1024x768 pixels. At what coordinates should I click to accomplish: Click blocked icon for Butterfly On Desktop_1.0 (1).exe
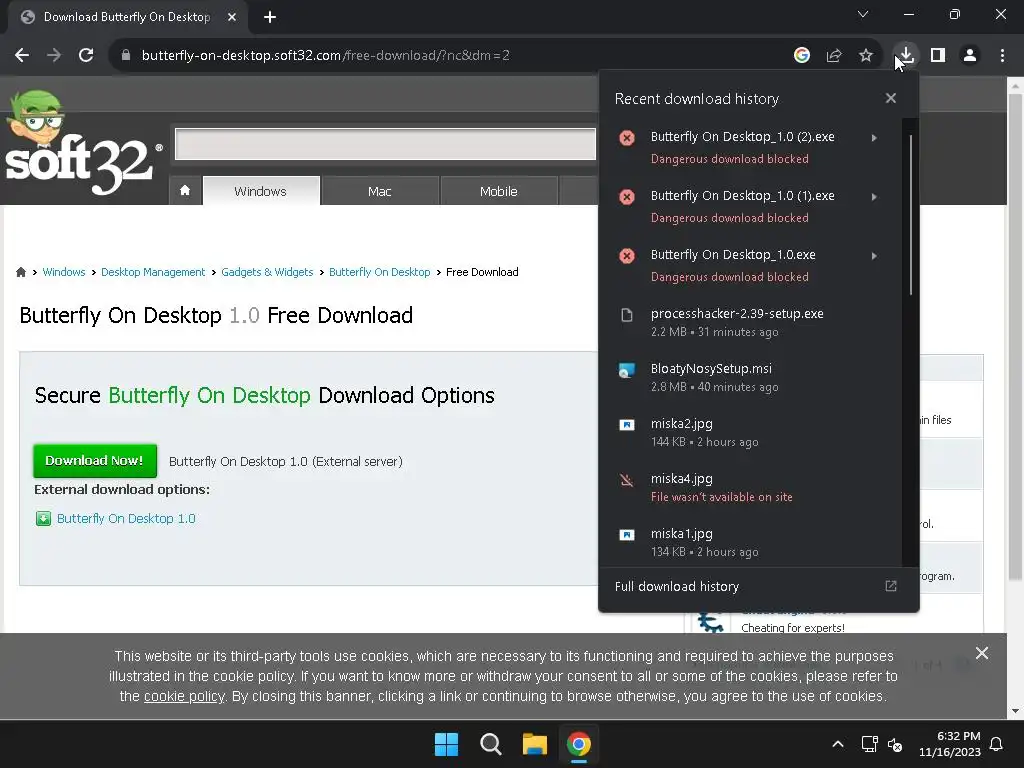click(627, 197)
